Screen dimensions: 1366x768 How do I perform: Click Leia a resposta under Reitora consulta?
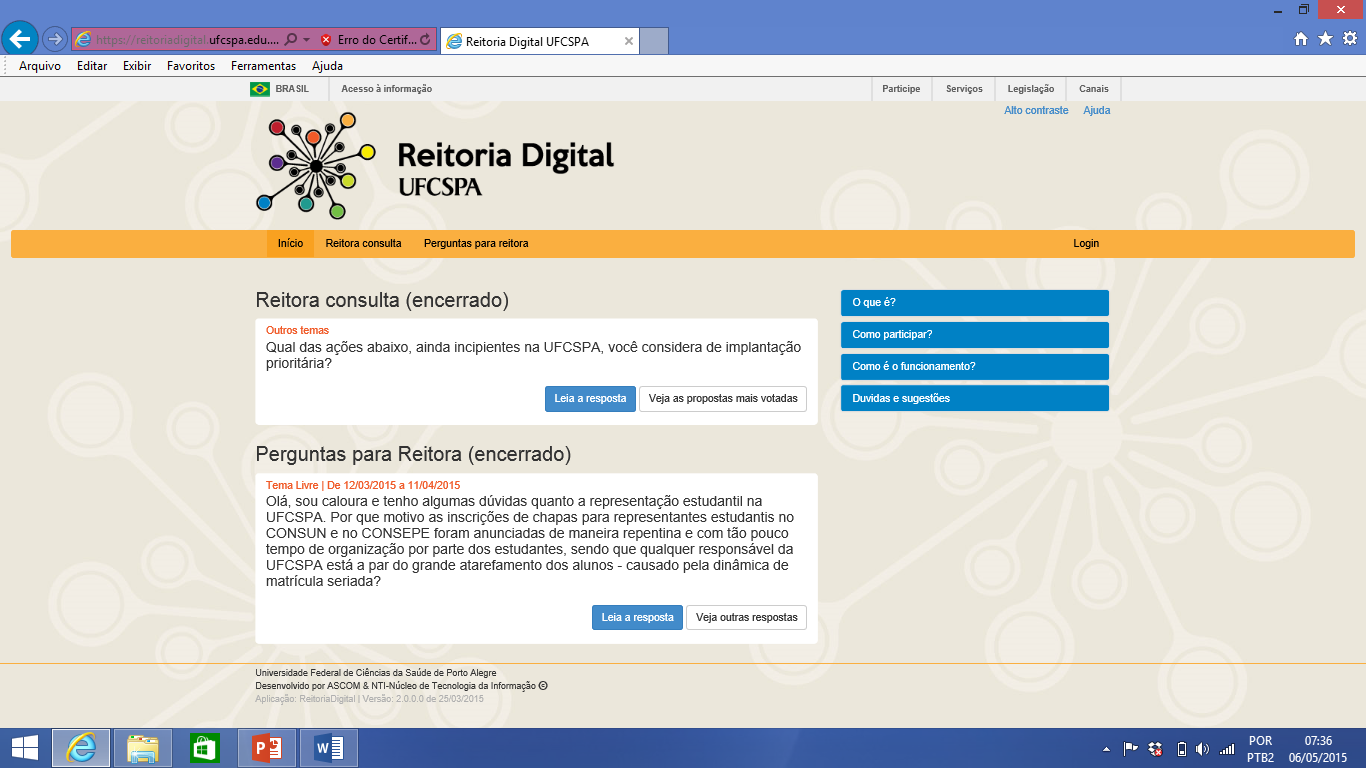point(590,398)
